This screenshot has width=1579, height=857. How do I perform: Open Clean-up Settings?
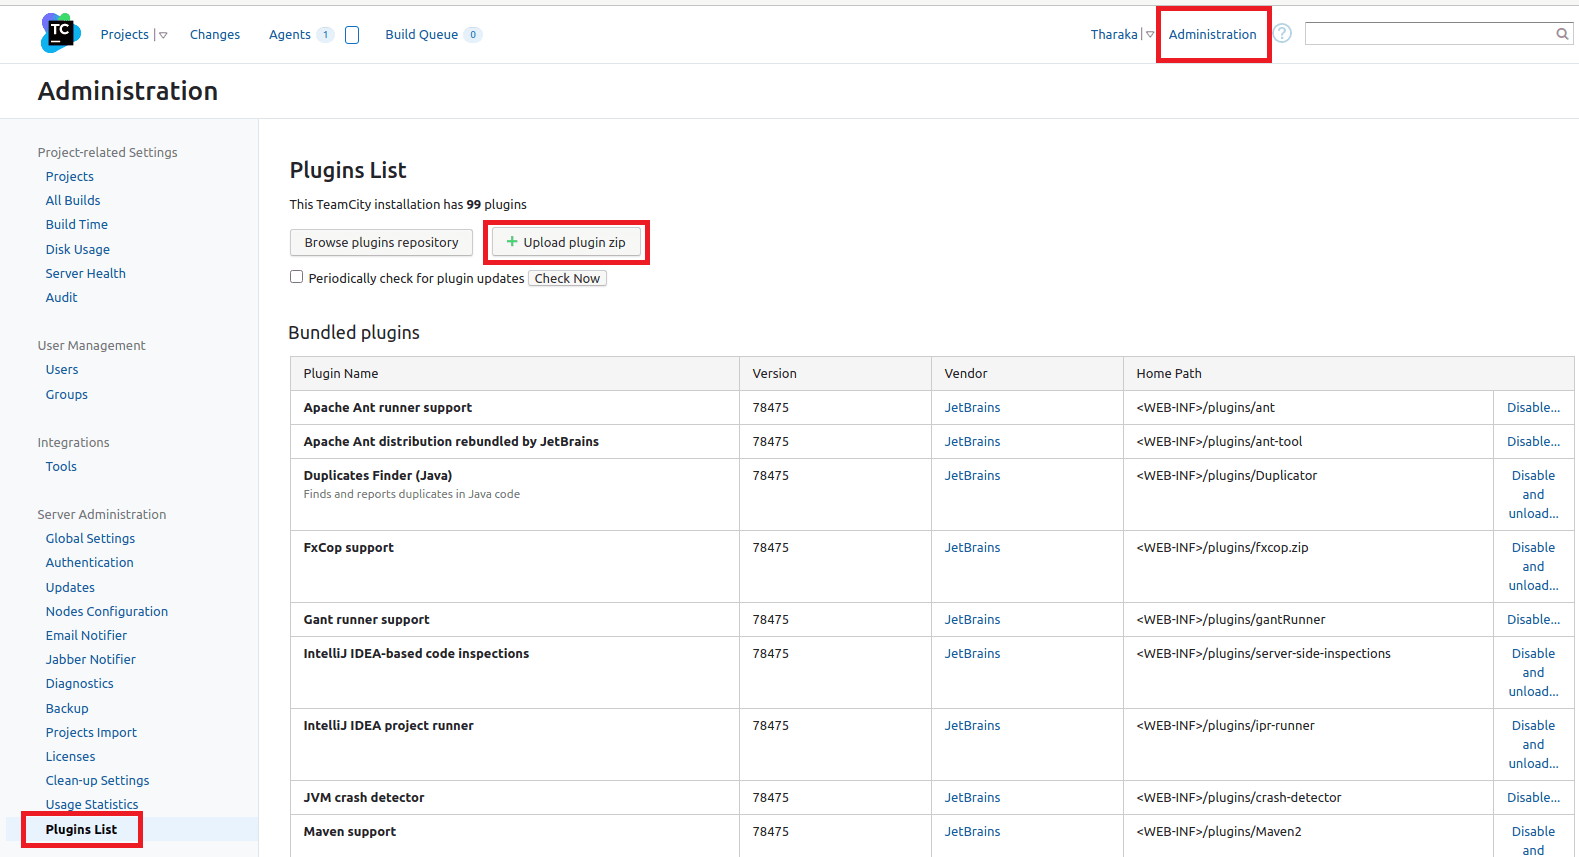(x=97, y=780)
